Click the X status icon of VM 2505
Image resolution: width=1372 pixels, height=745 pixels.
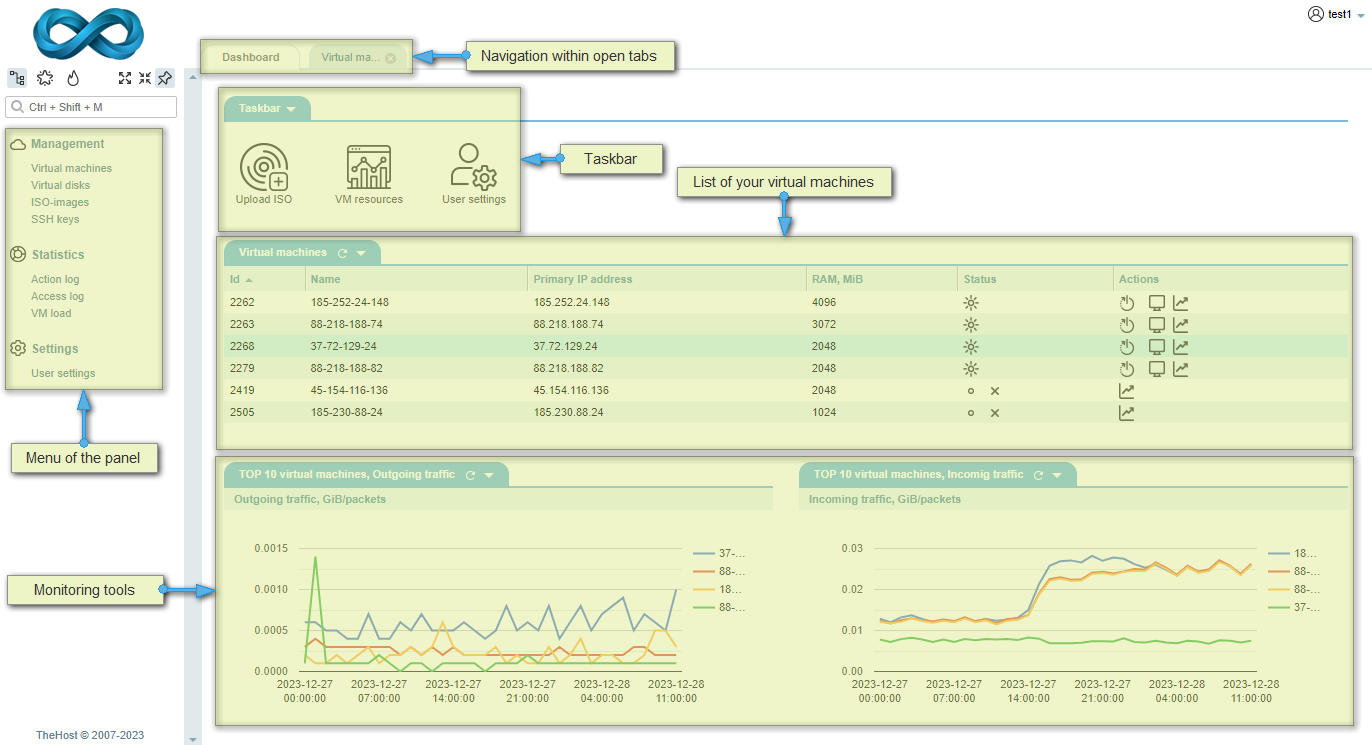tap(995, 413)
